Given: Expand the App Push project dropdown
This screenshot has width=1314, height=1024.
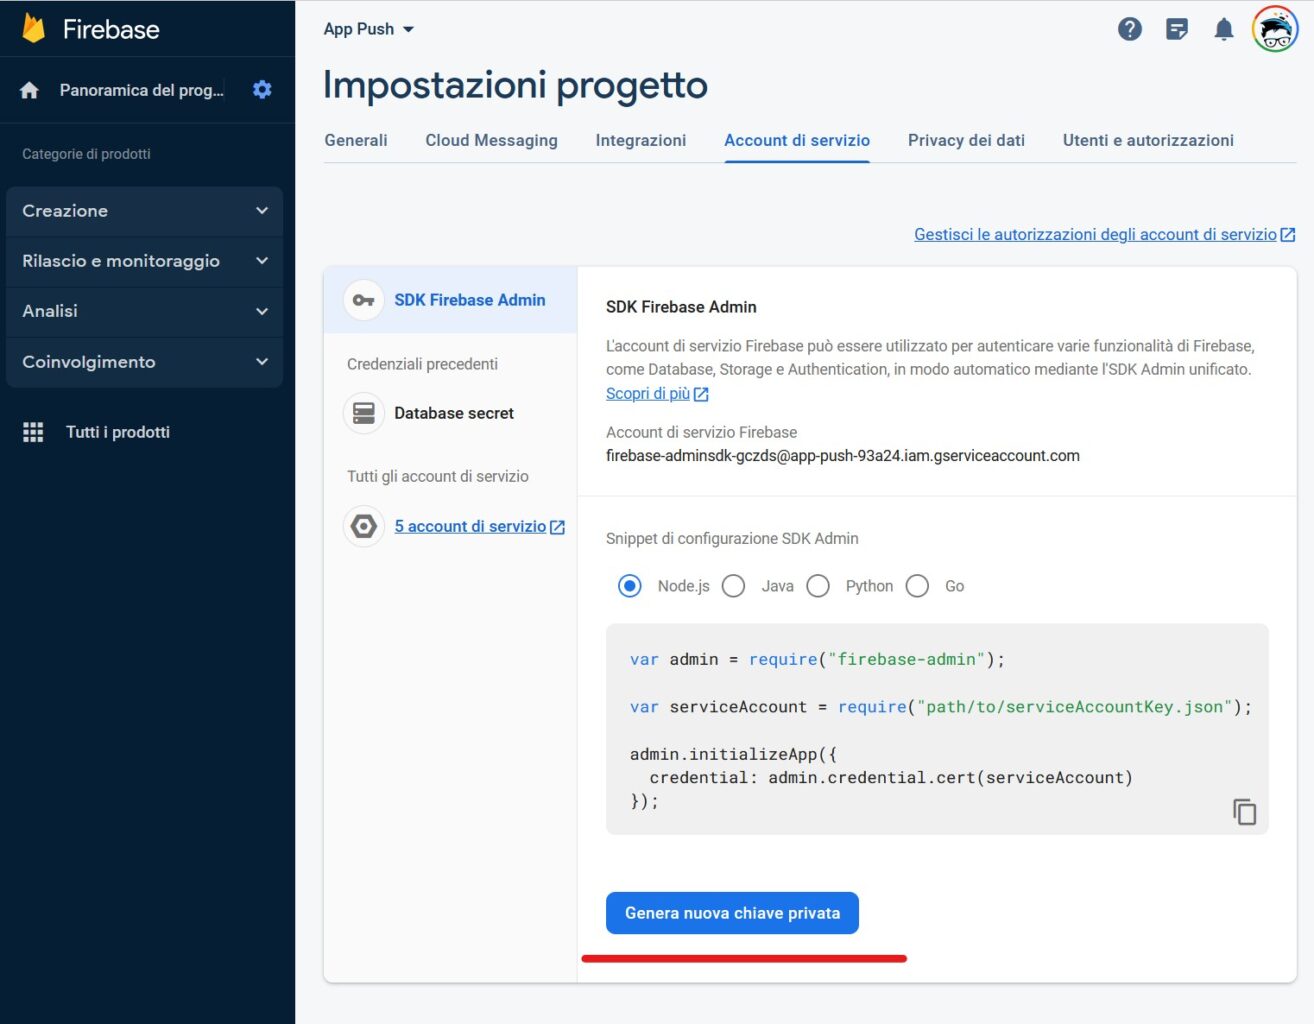Looking at the screenshot, I should (367, 29).
